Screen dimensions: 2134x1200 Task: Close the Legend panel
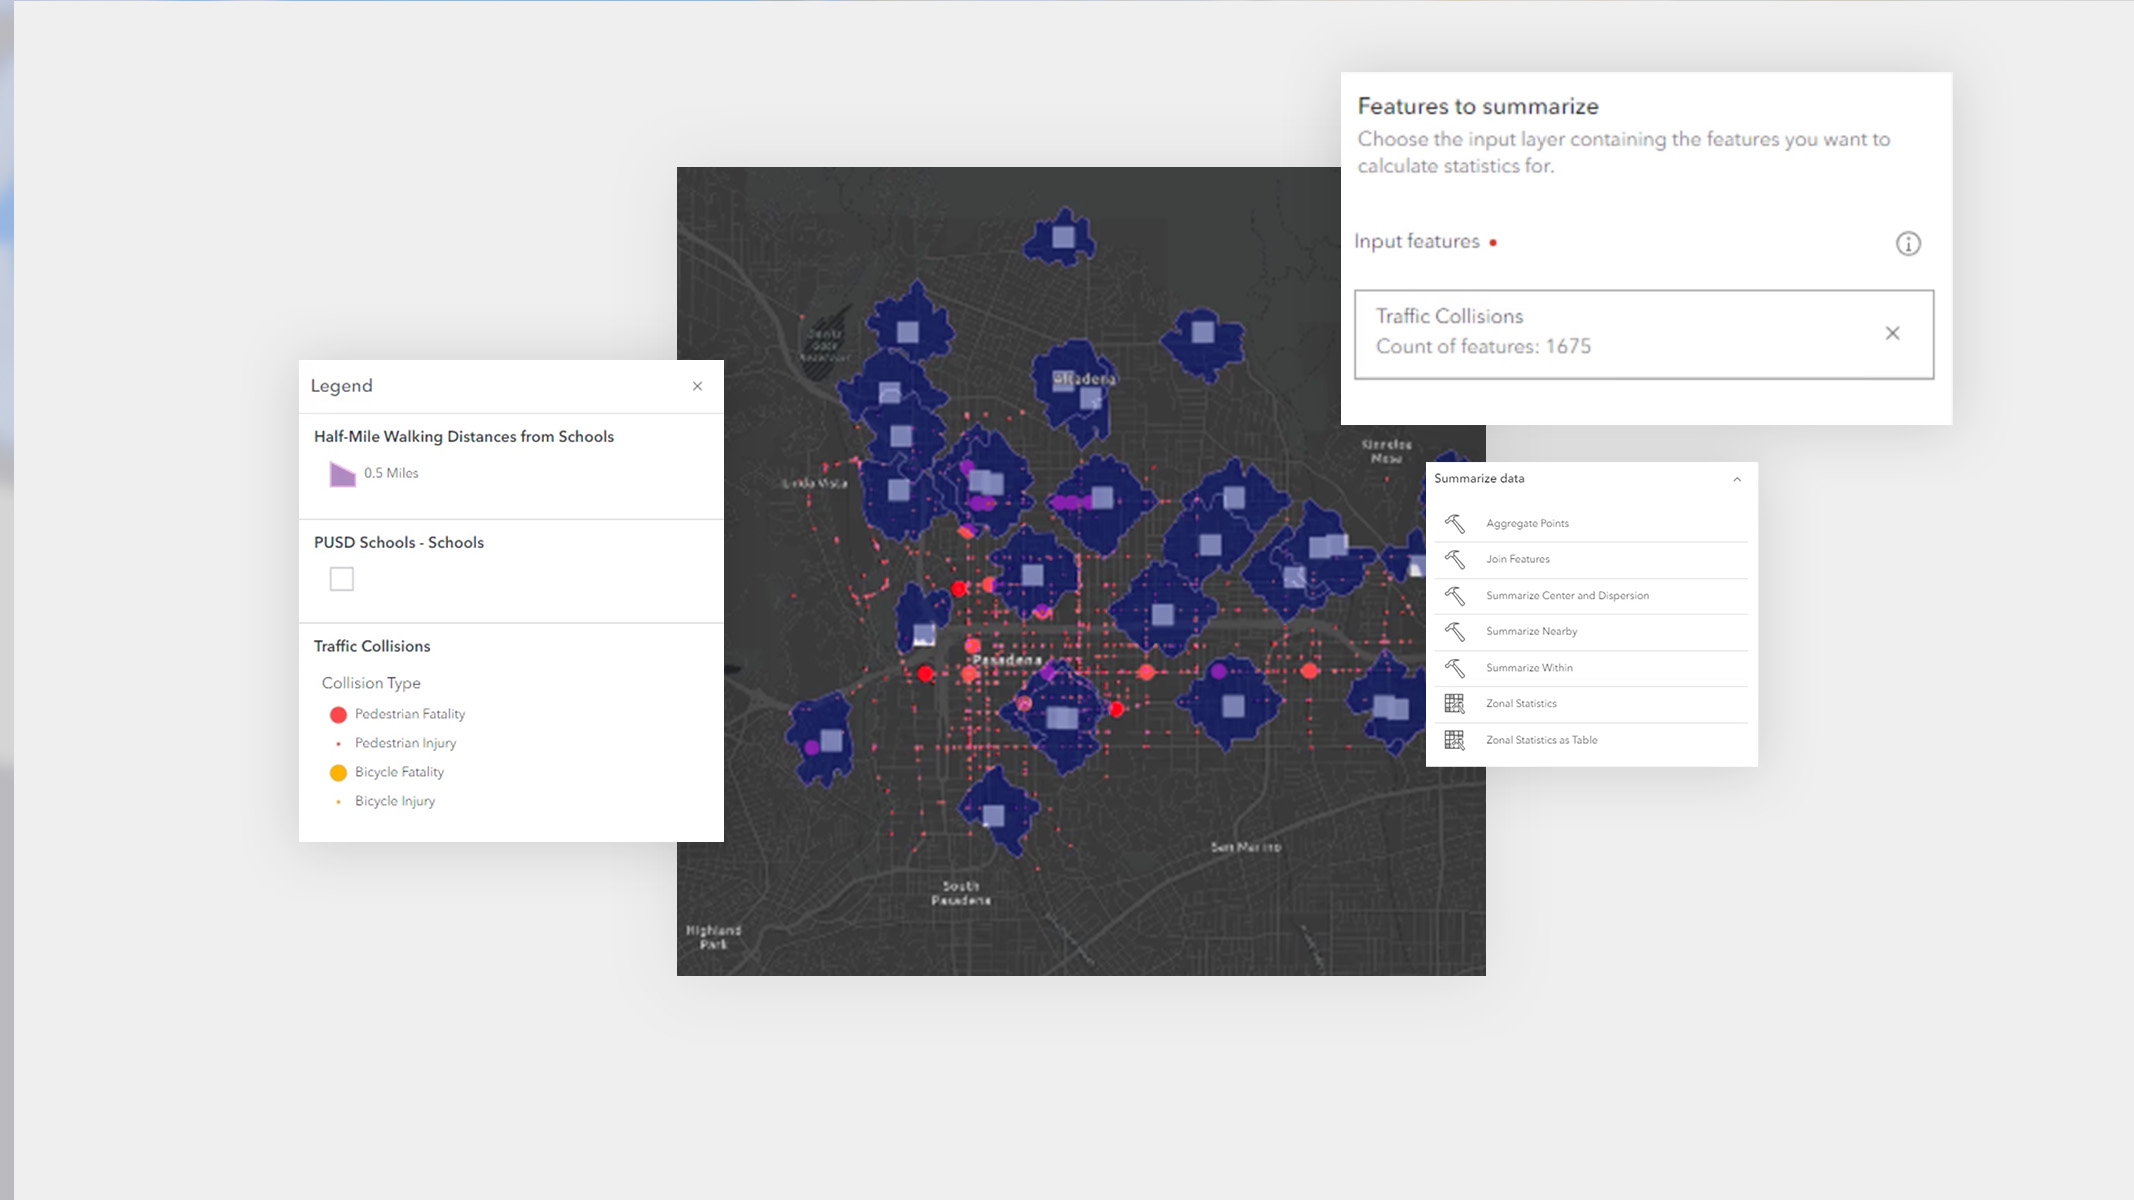pos(697,386)
